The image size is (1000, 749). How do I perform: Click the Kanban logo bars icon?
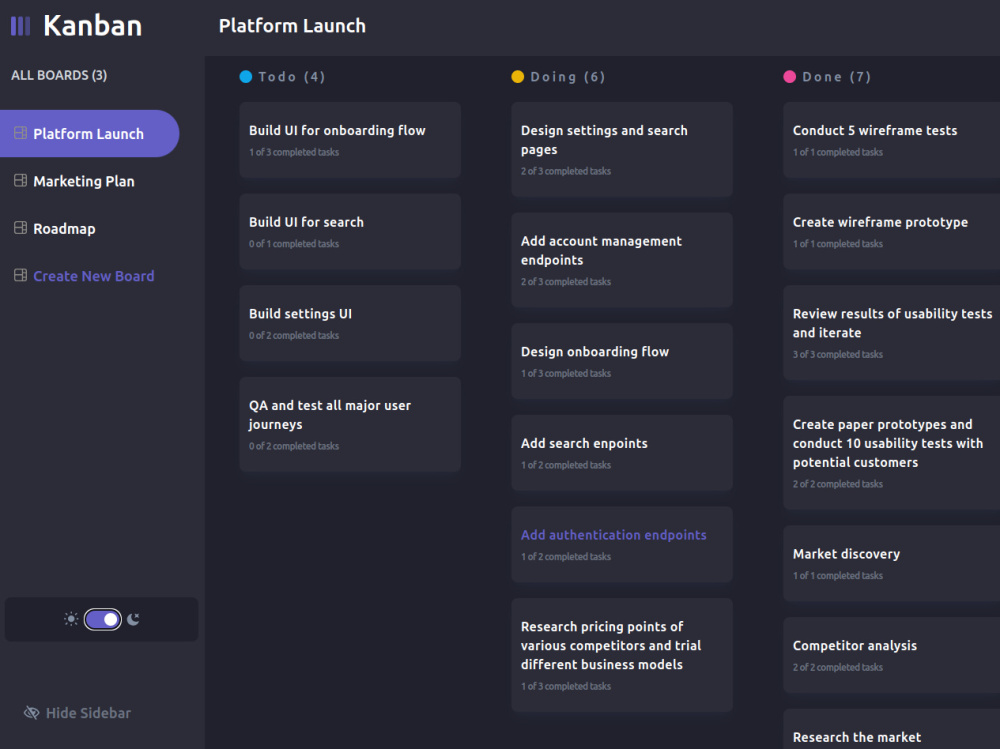tap(20, 26)
